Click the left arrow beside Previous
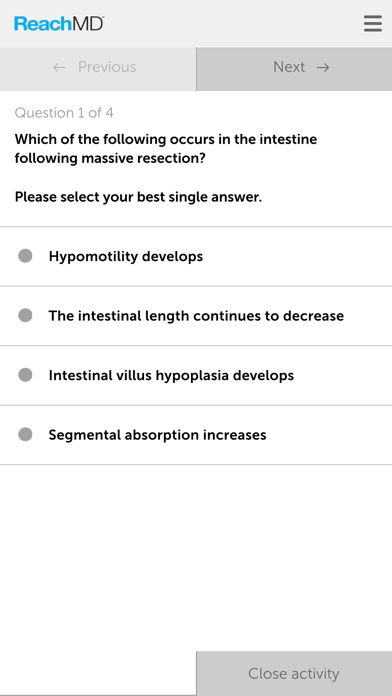 (59, 67)
